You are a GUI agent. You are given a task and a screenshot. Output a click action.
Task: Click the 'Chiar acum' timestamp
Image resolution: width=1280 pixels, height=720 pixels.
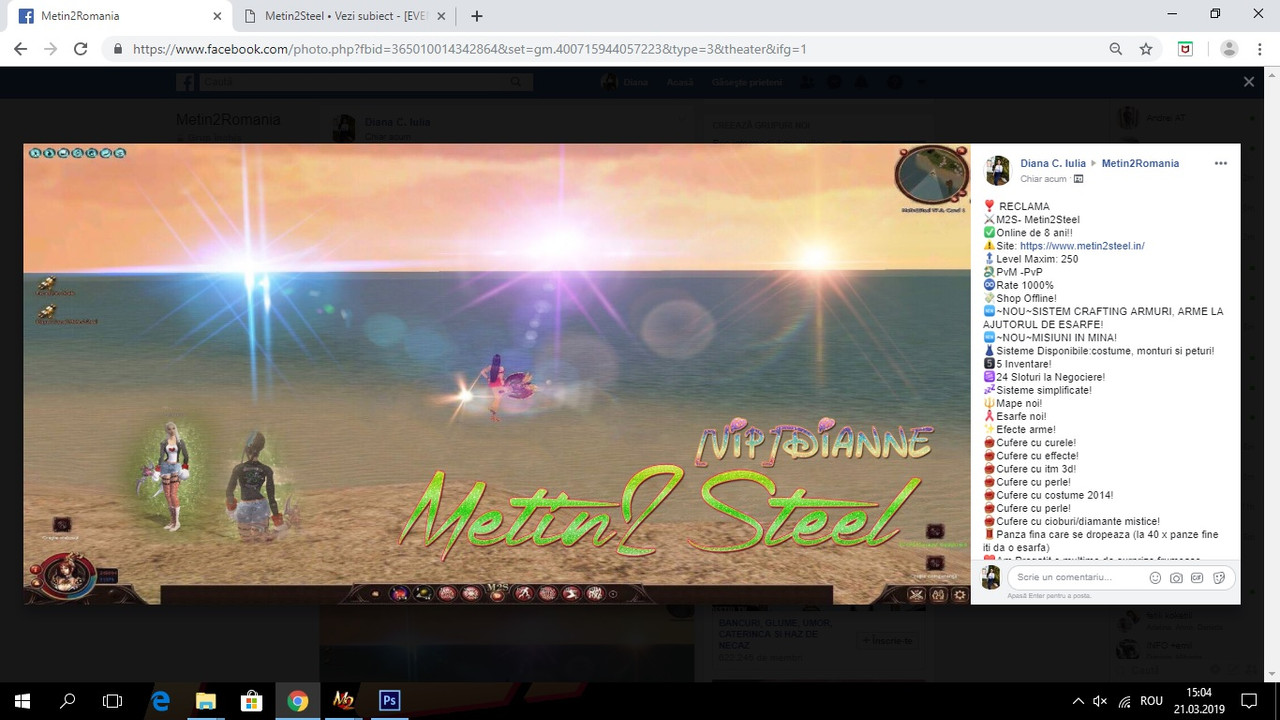pos(1043,179)
